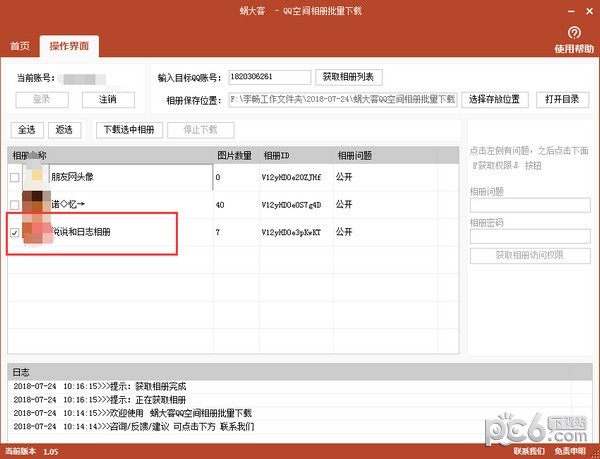This screenshot has width=600, height=459.
Task: Tick the checkbox for 诺◇忆 album
Action: point(15,205)
